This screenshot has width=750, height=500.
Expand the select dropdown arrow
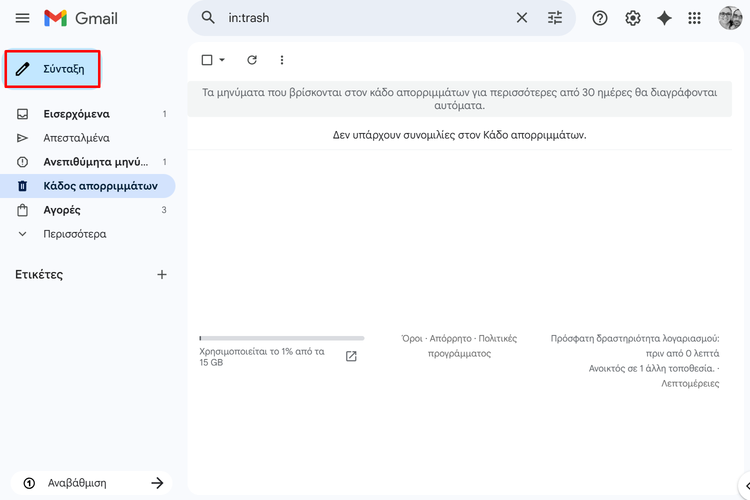point(222,60)
